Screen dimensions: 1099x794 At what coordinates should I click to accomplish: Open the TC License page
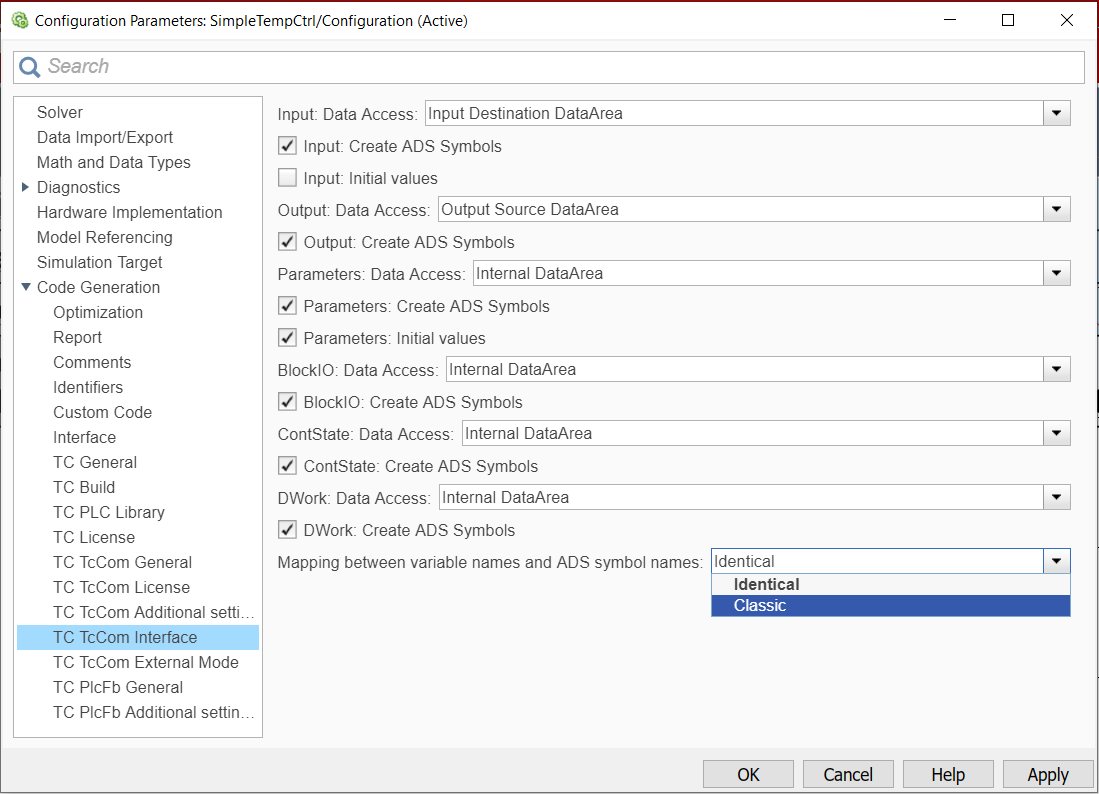[94, 538]
